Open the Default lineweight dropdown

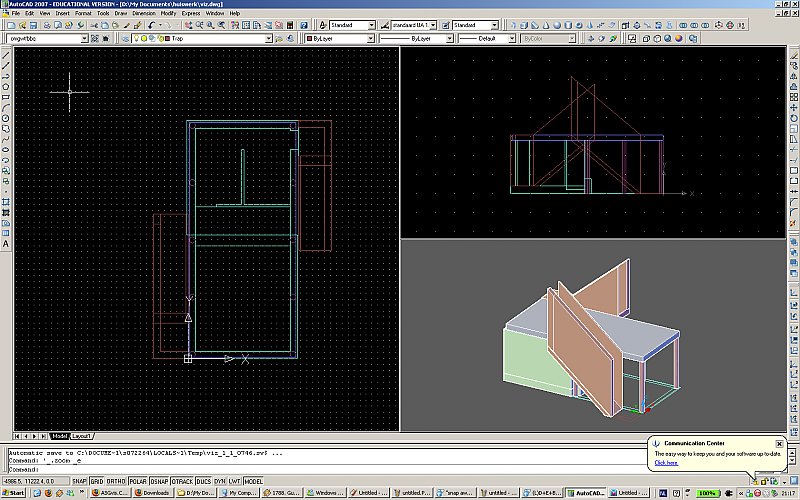click(511, 39)
